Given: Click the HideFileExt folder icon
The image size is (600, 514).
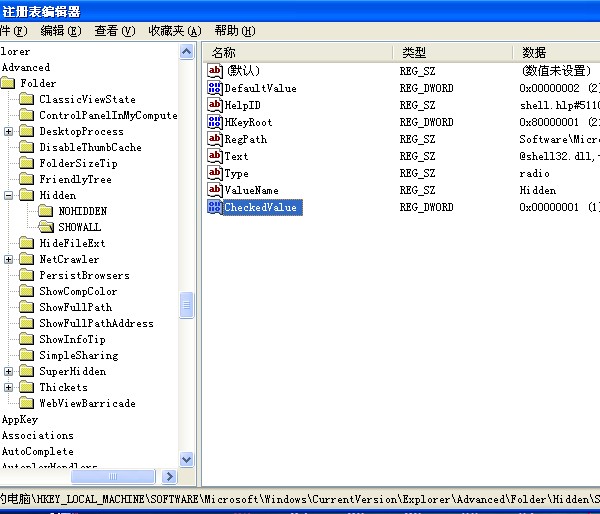Looking at the screenshot, I should (26, 243).
